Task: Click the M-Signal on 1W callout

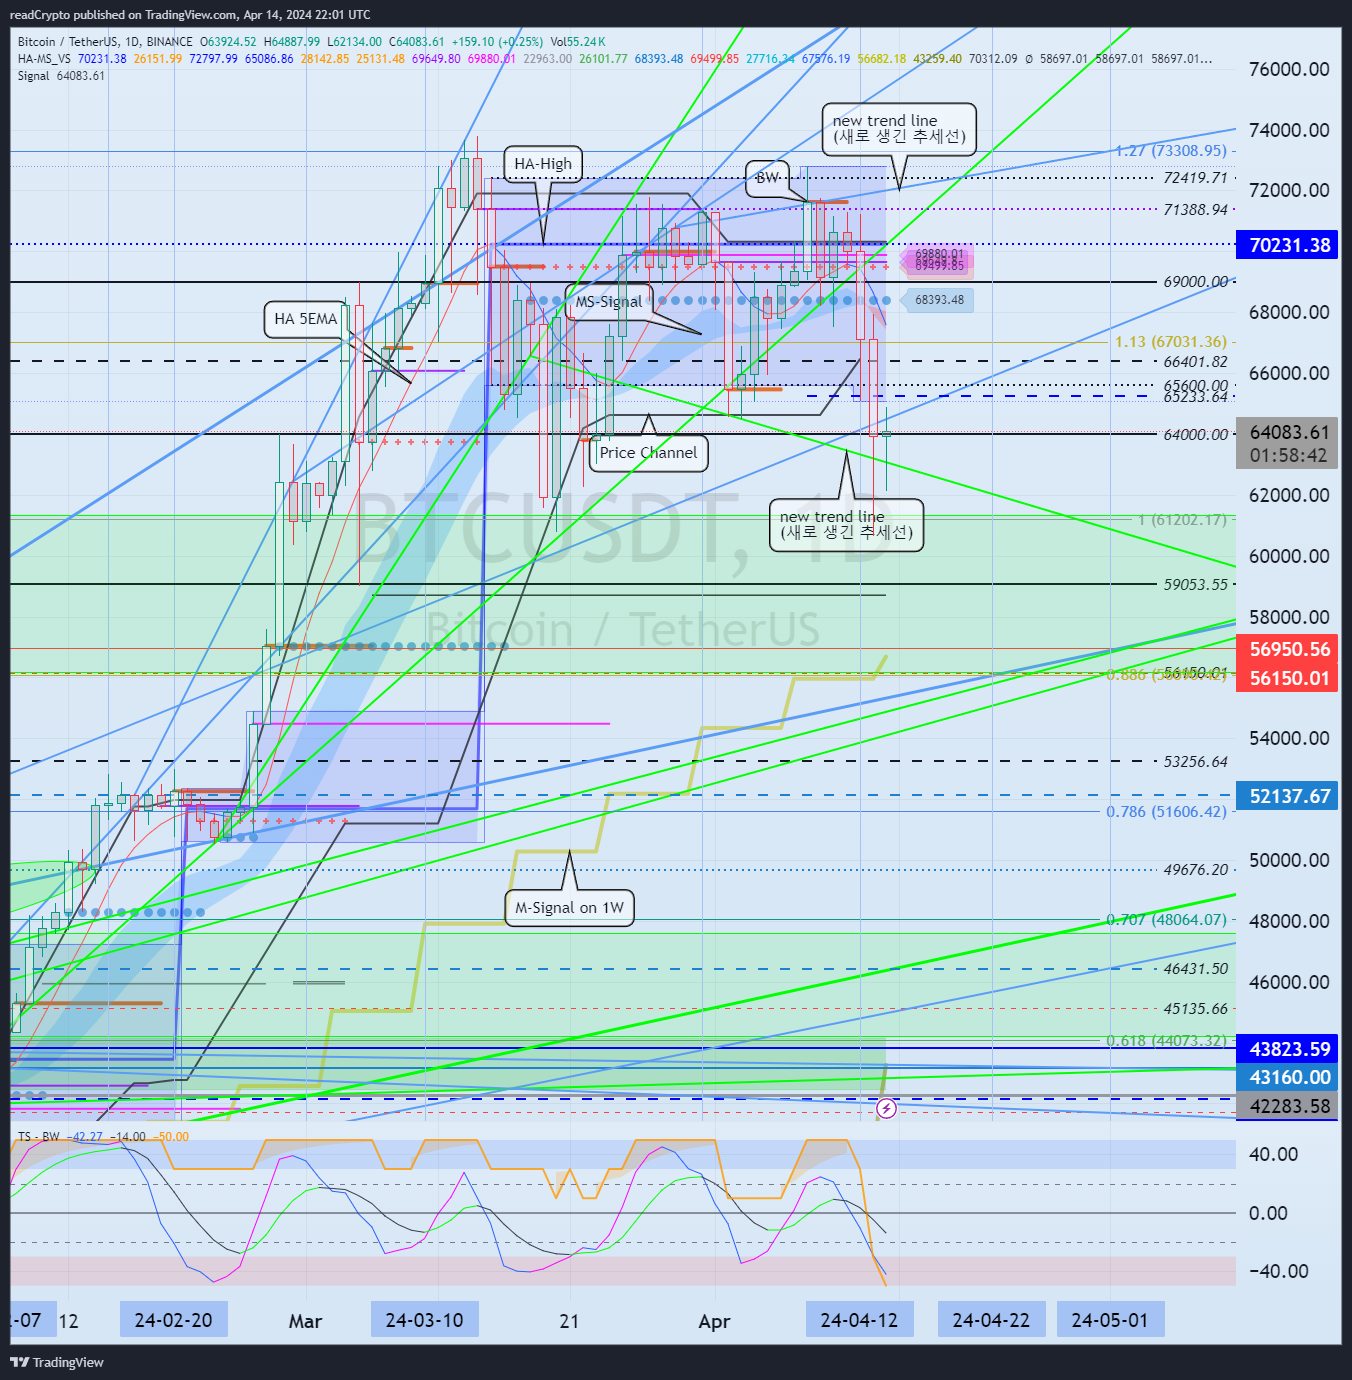Action: coord(569,908)
